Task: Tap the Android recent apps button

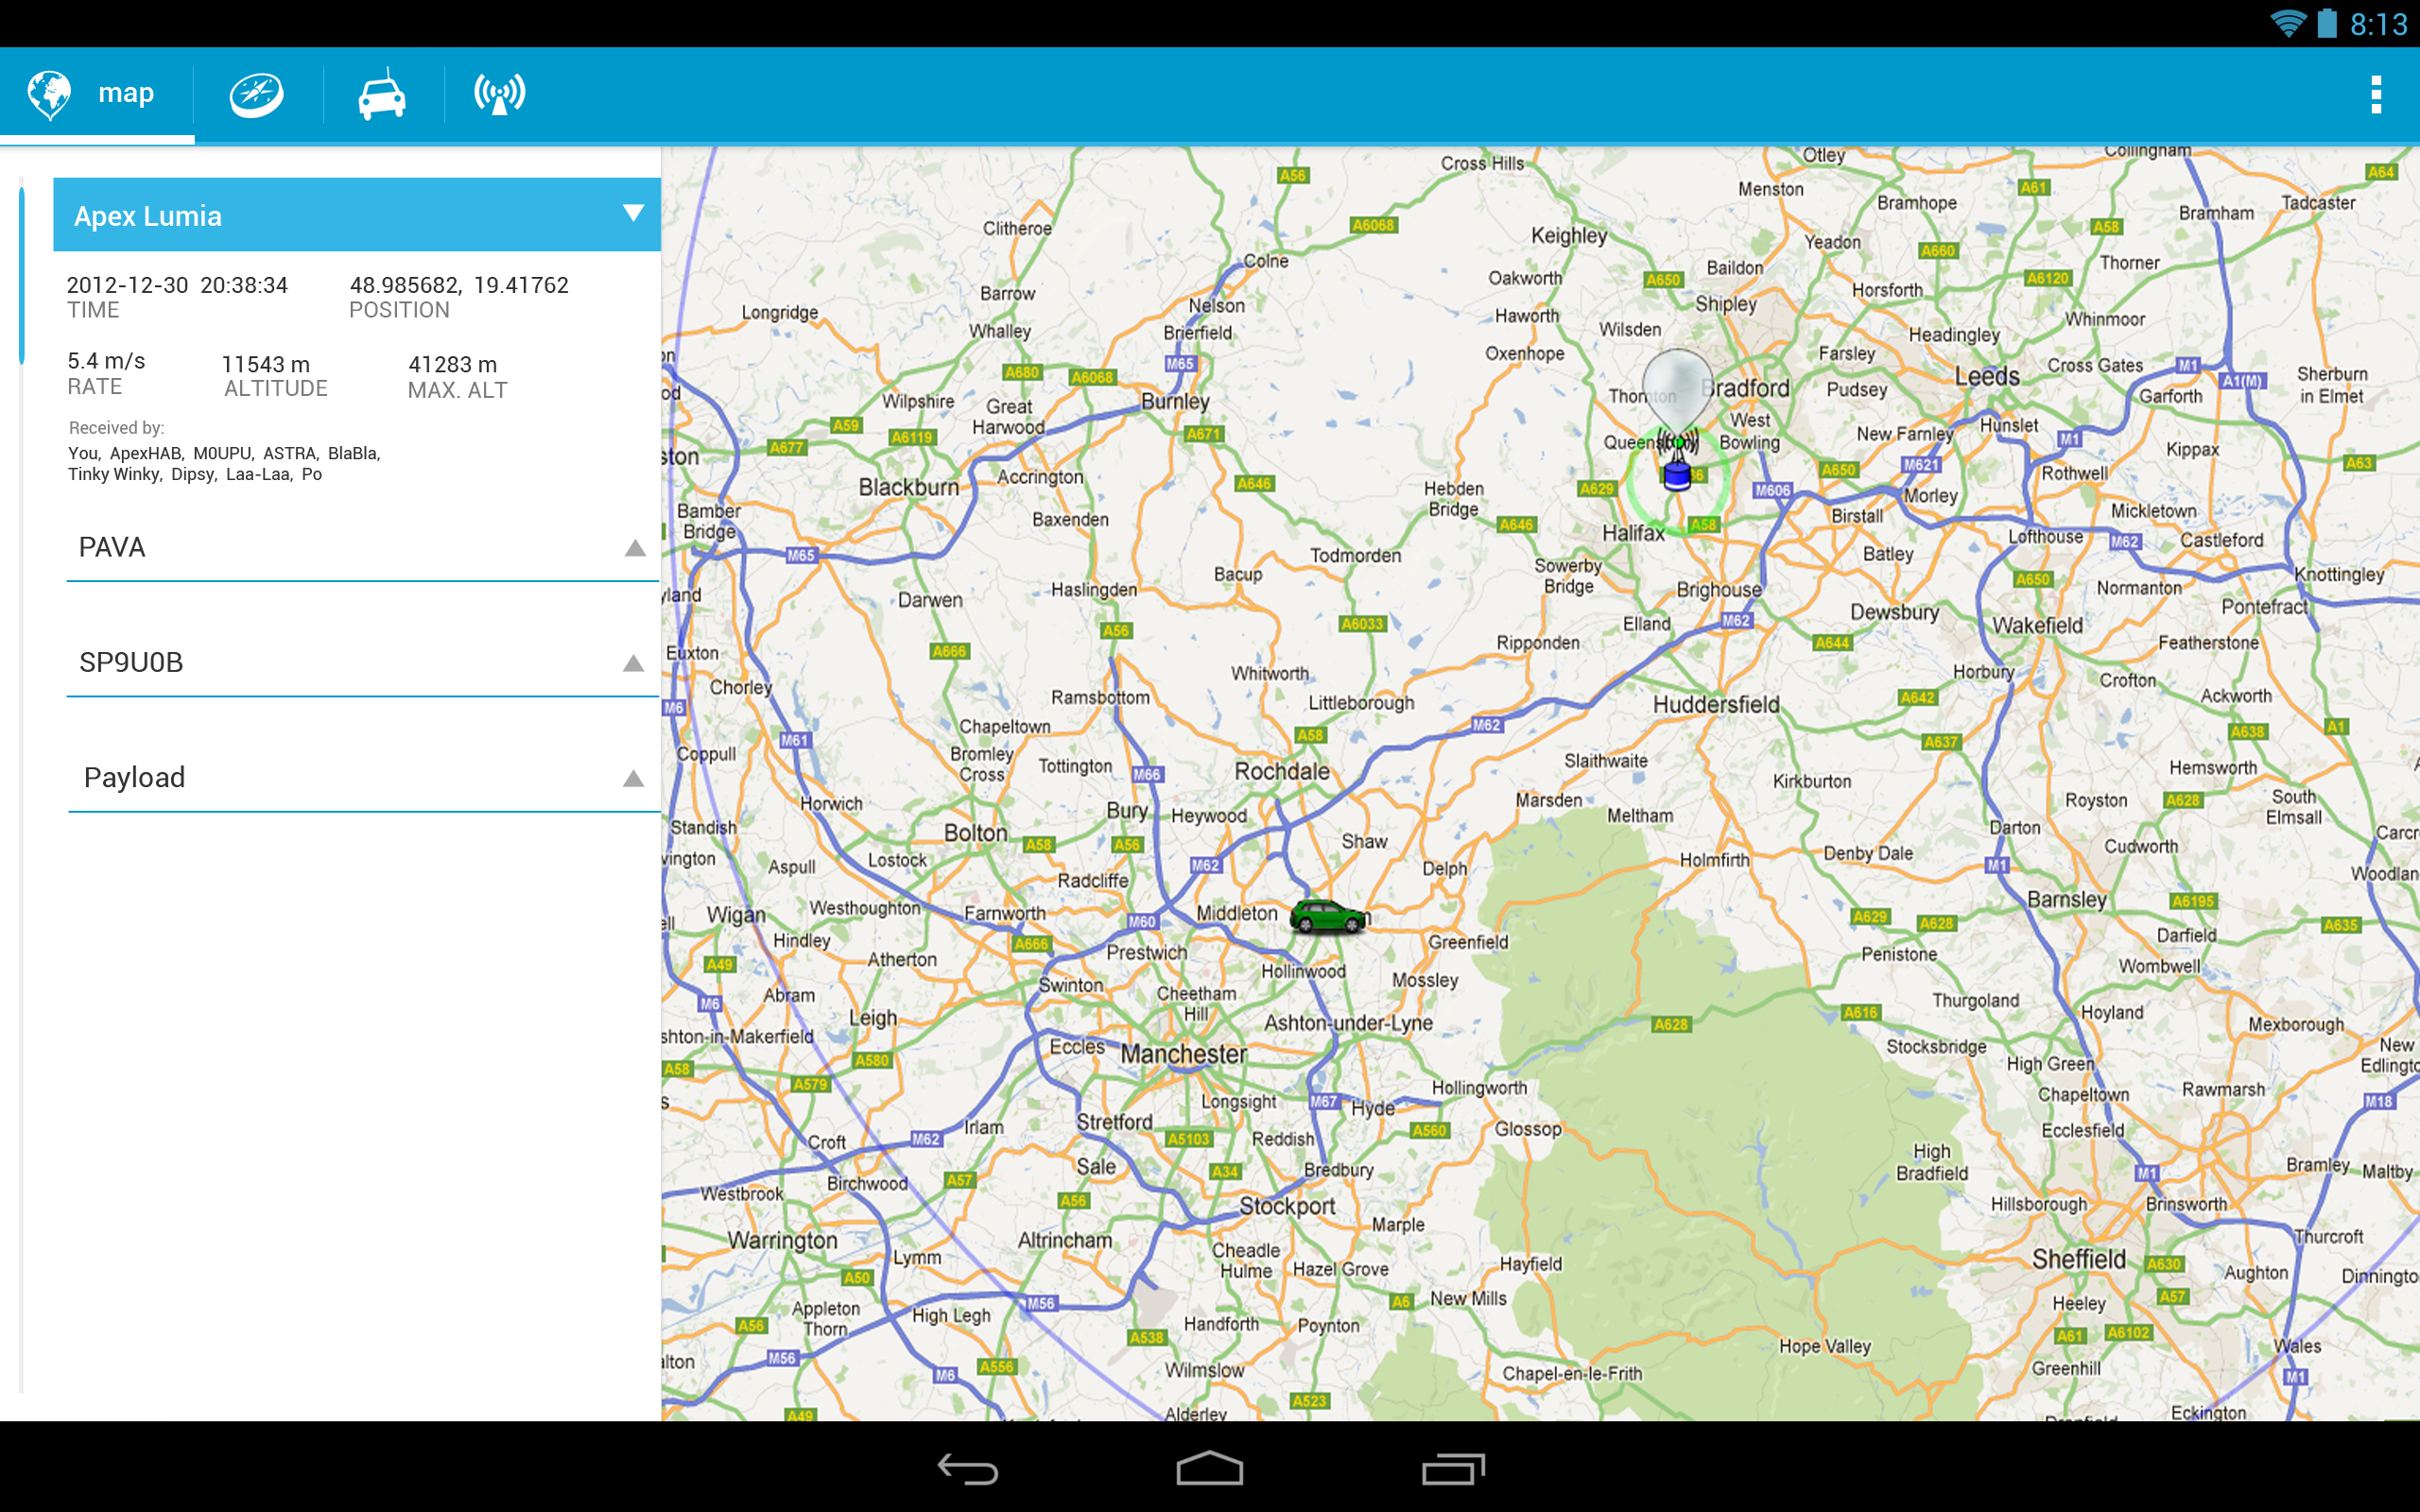Action: tap(1452, 1469)
